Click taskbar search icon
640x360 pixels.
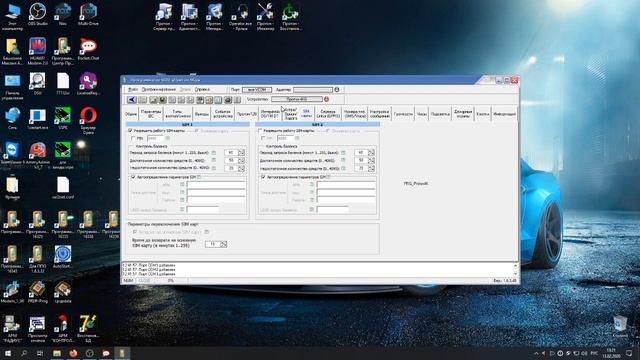(x=24, y=353)
